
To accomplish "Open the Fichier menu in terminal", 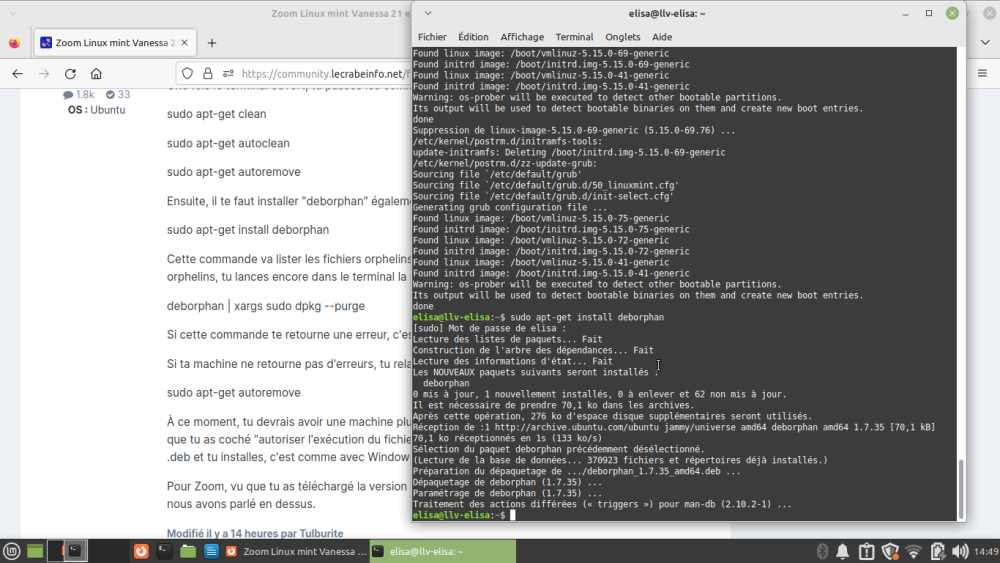I will pos(432,37).
